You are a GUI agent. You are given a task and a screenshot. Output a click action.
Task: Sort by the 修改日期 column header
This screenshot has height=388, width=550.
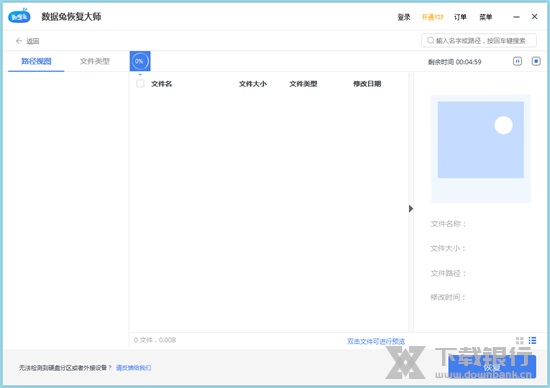367,84
